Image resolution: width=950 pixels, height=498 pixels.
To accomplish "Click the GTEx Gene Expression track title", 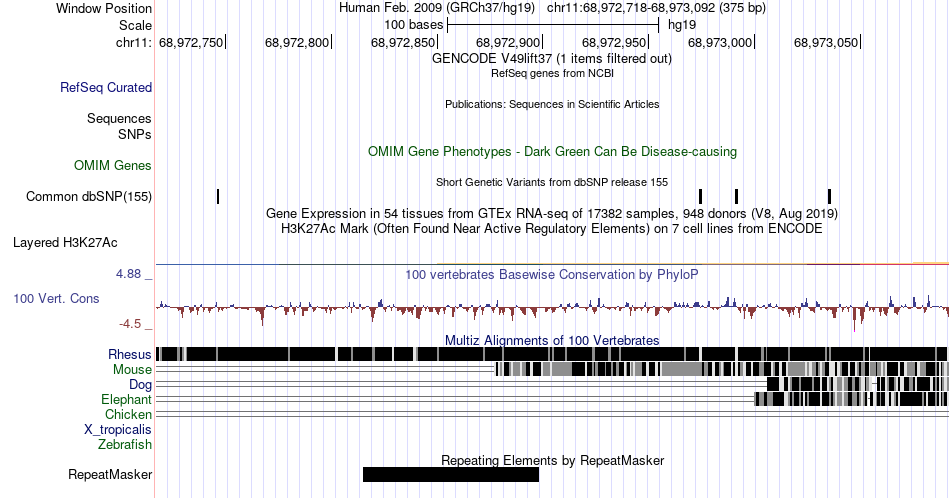I will pos(552,213).
